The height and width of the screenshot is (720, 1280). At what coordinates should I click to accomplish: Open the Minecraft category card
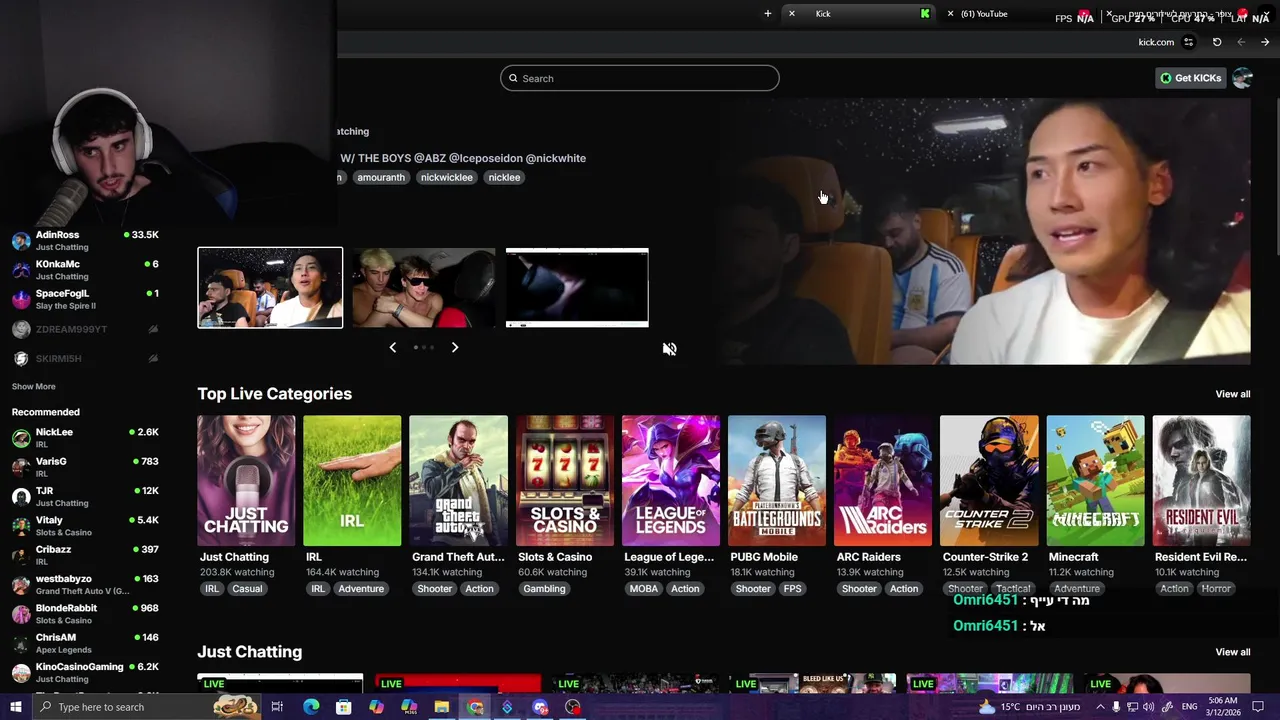pos(1095,481)
